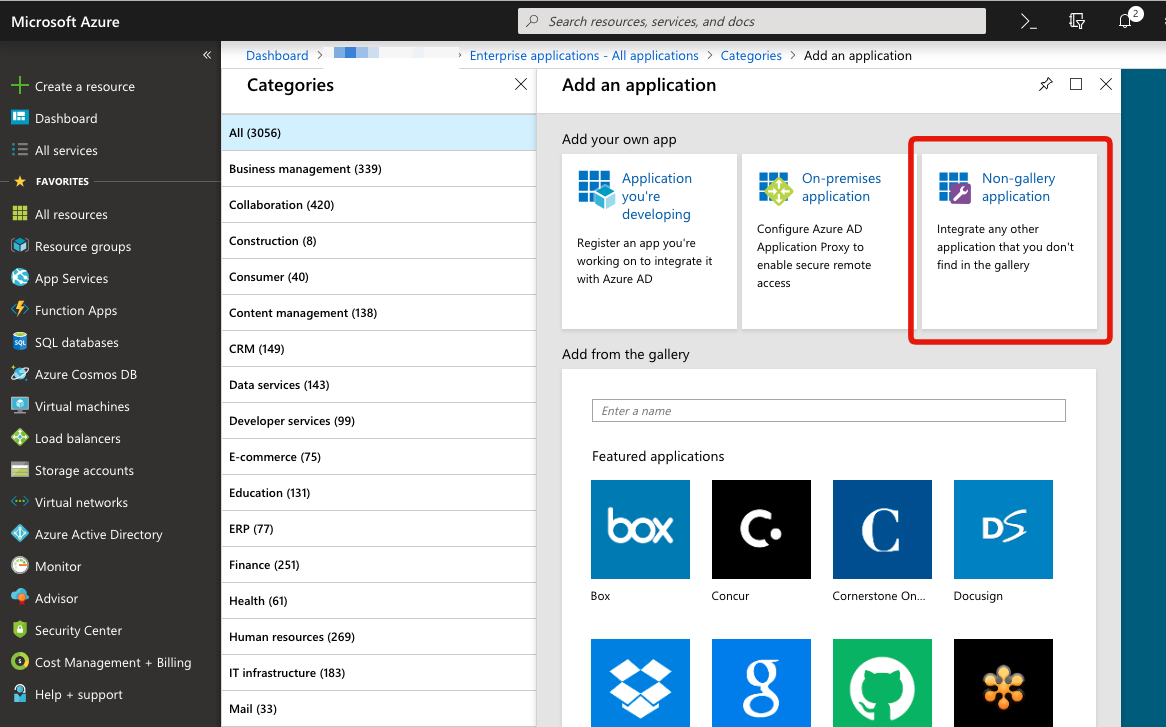This screenshot has width=1166, height=727.
Task: Open the notifications bell
Action: (x=1124, y=20)
